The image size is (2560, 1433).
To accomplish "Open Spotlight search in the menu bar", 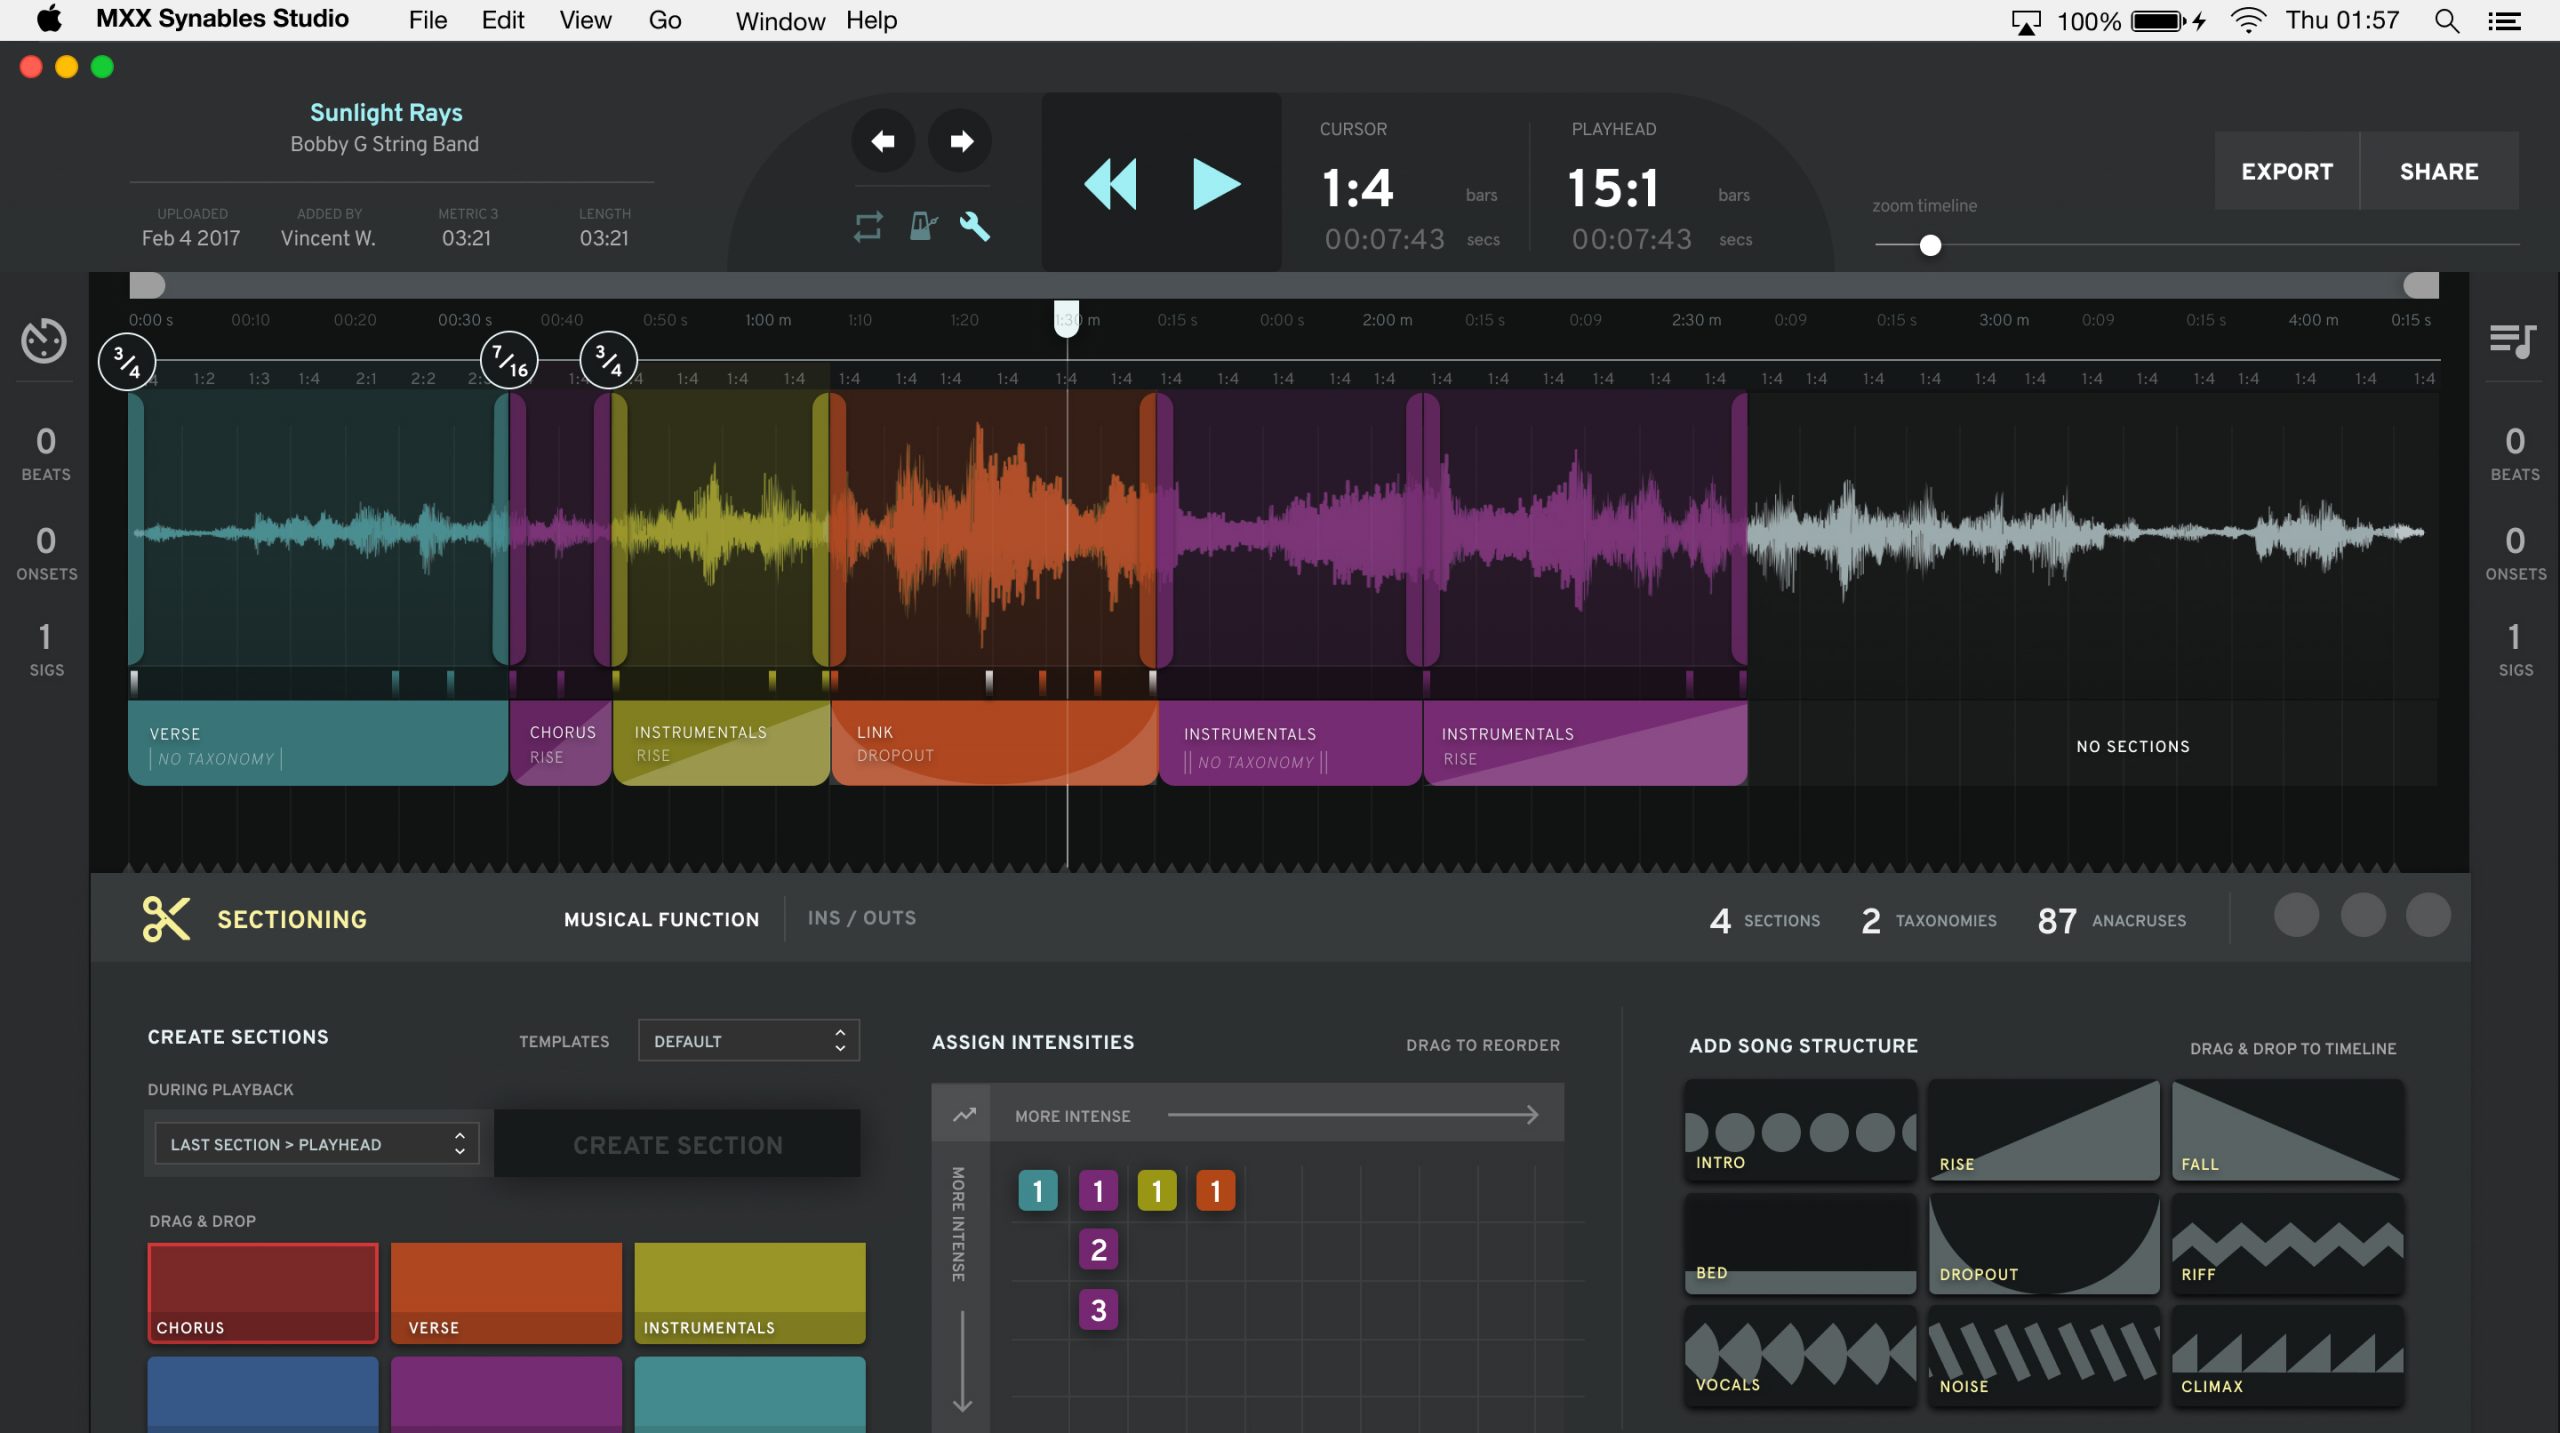I will click(2446, 20).
